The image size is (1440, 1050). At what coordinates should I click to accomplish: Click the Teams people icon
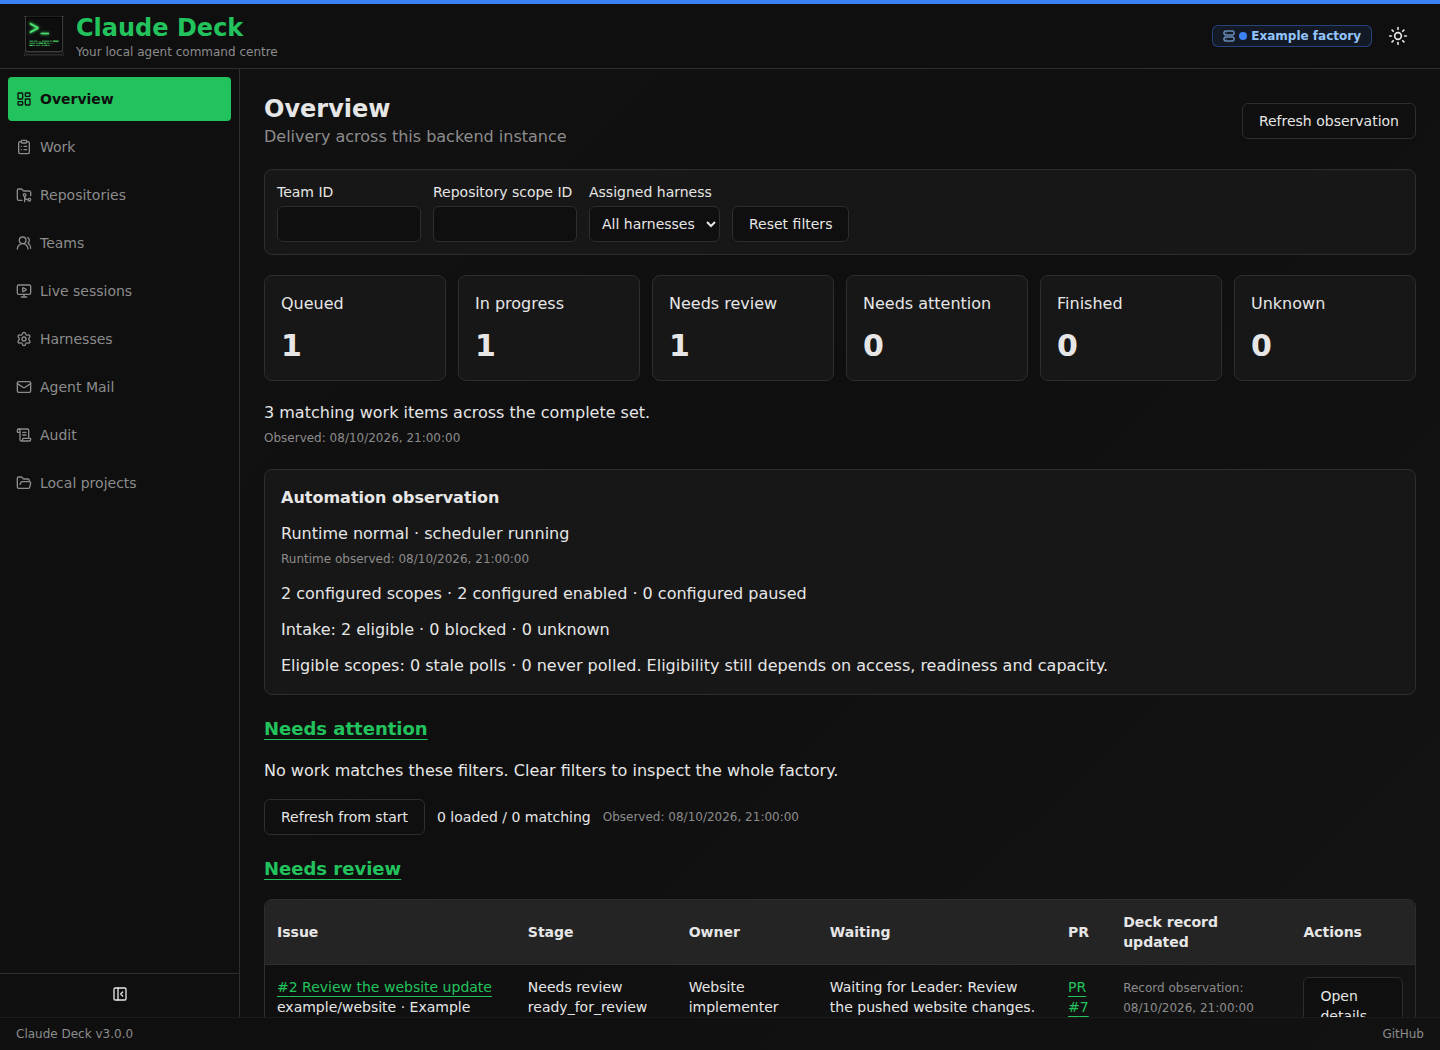coord(24,243)
